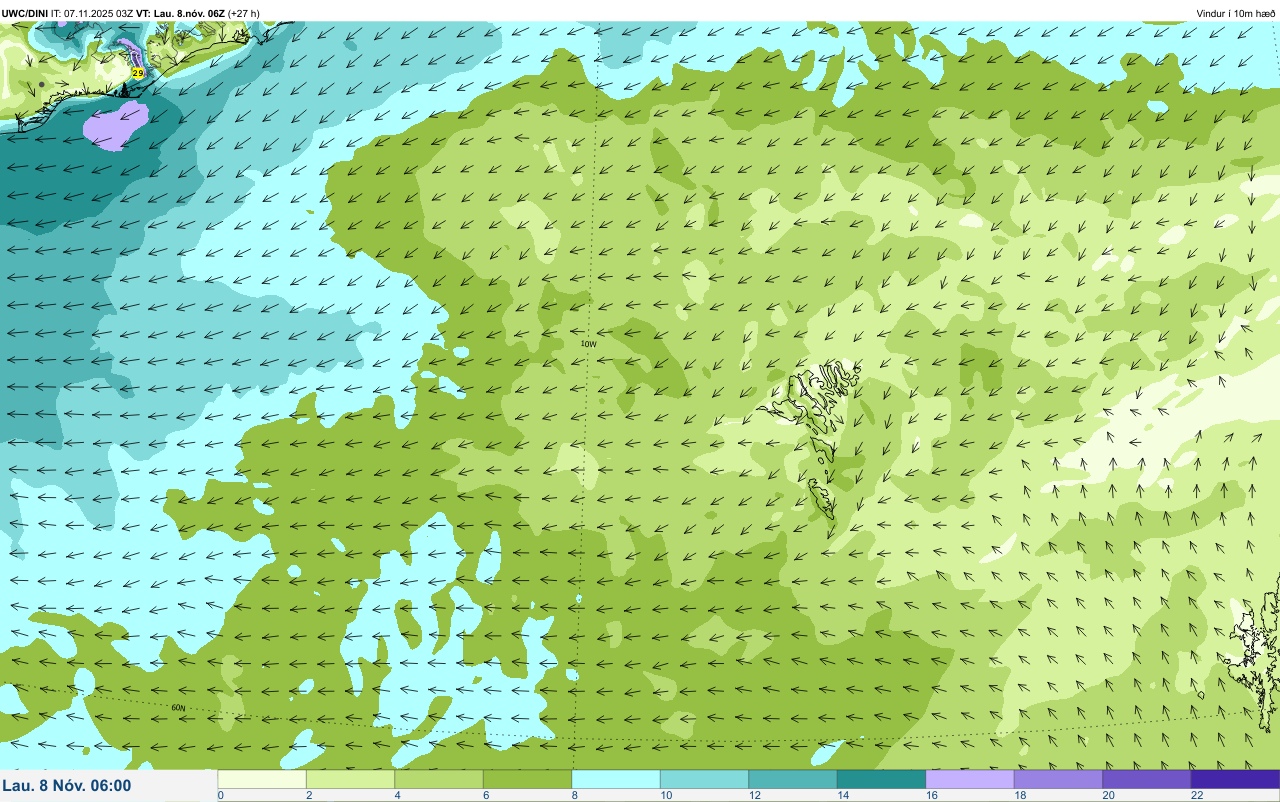Click the 'Lau. 8 Nóv. 06:00' date label

[67, 786]
